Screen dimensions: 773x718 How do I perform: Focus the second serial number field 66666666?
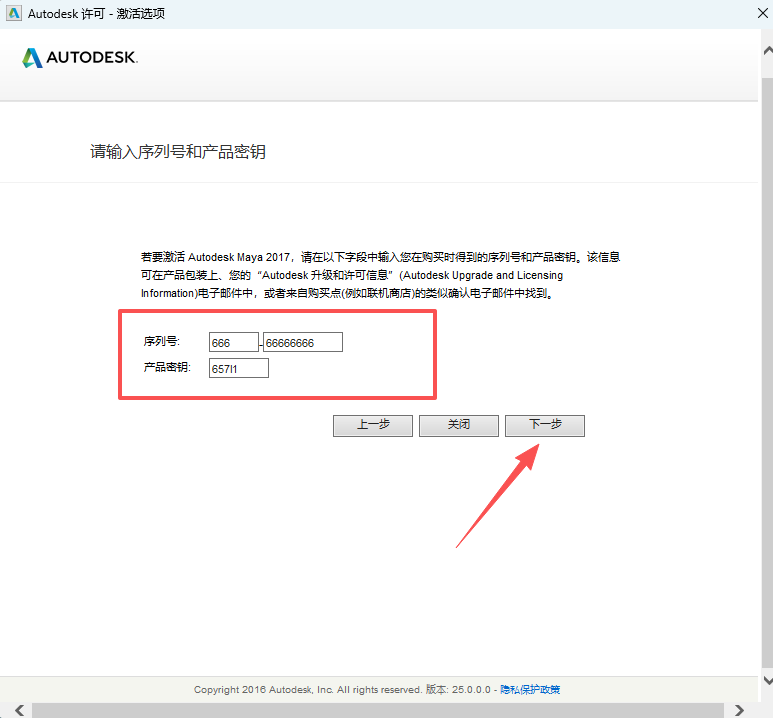303,342
